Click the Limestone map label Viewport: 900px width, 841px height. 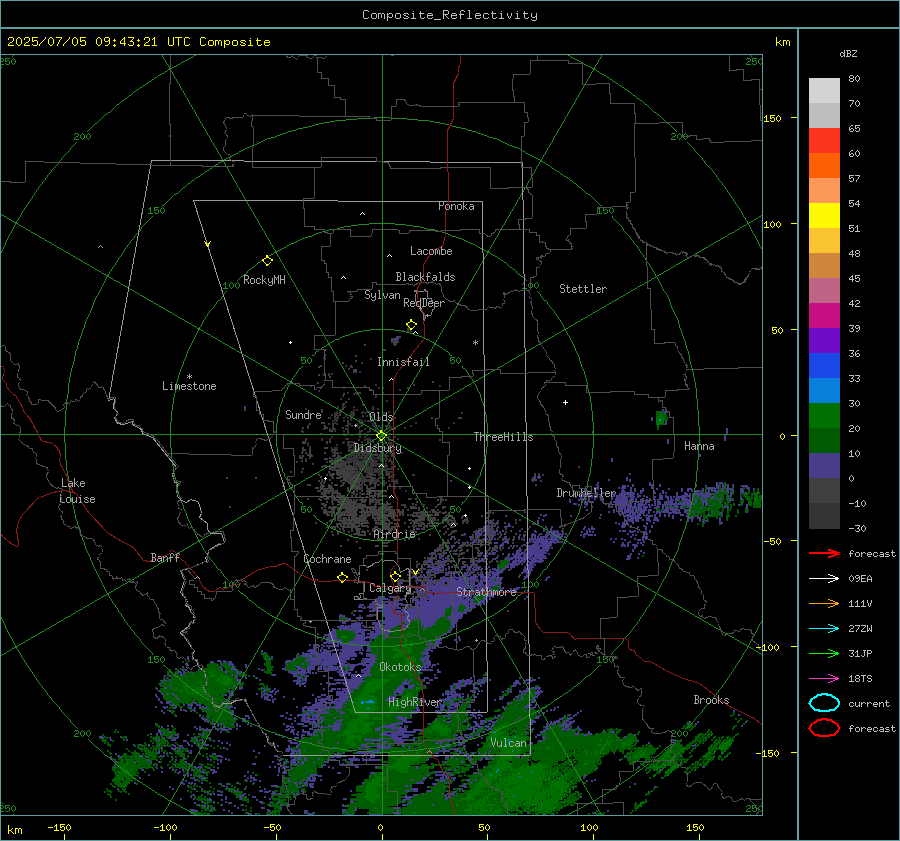[x=189, y=386]
